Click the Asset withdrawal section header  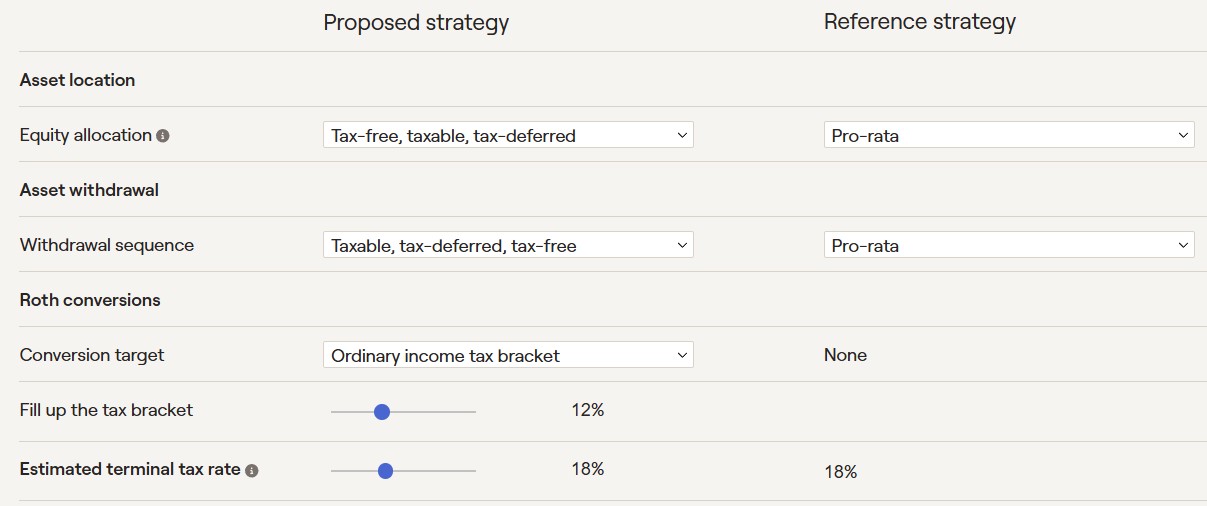tap(89, 190)
